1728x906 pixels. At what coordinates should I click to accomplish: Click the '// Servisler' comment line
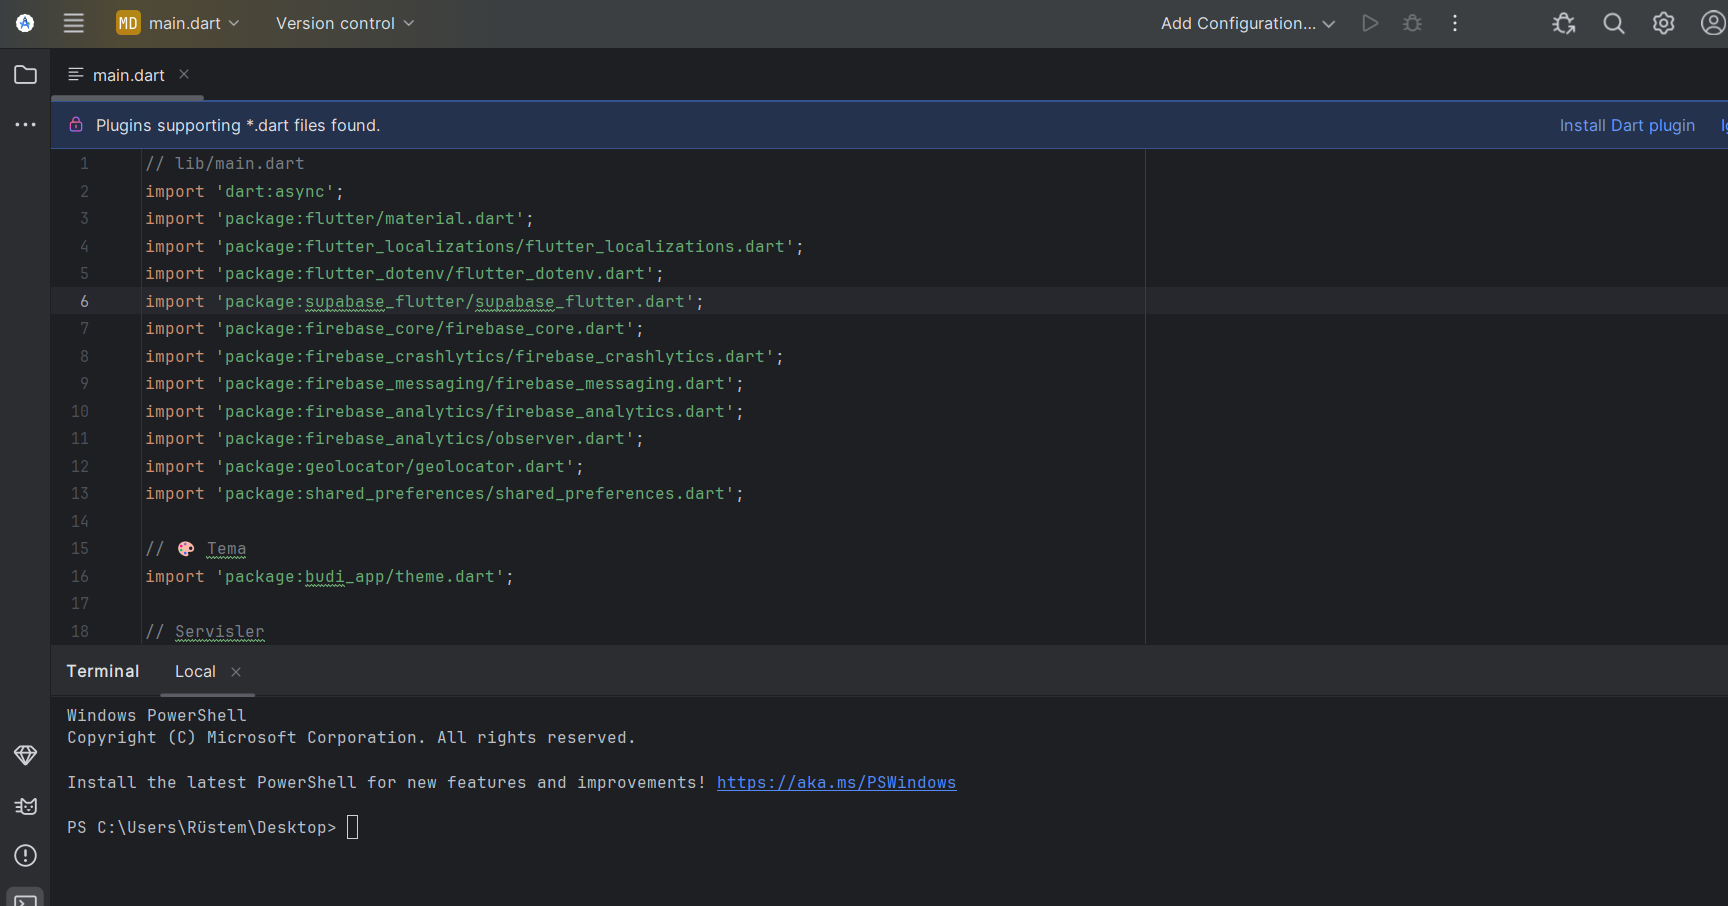205,631
